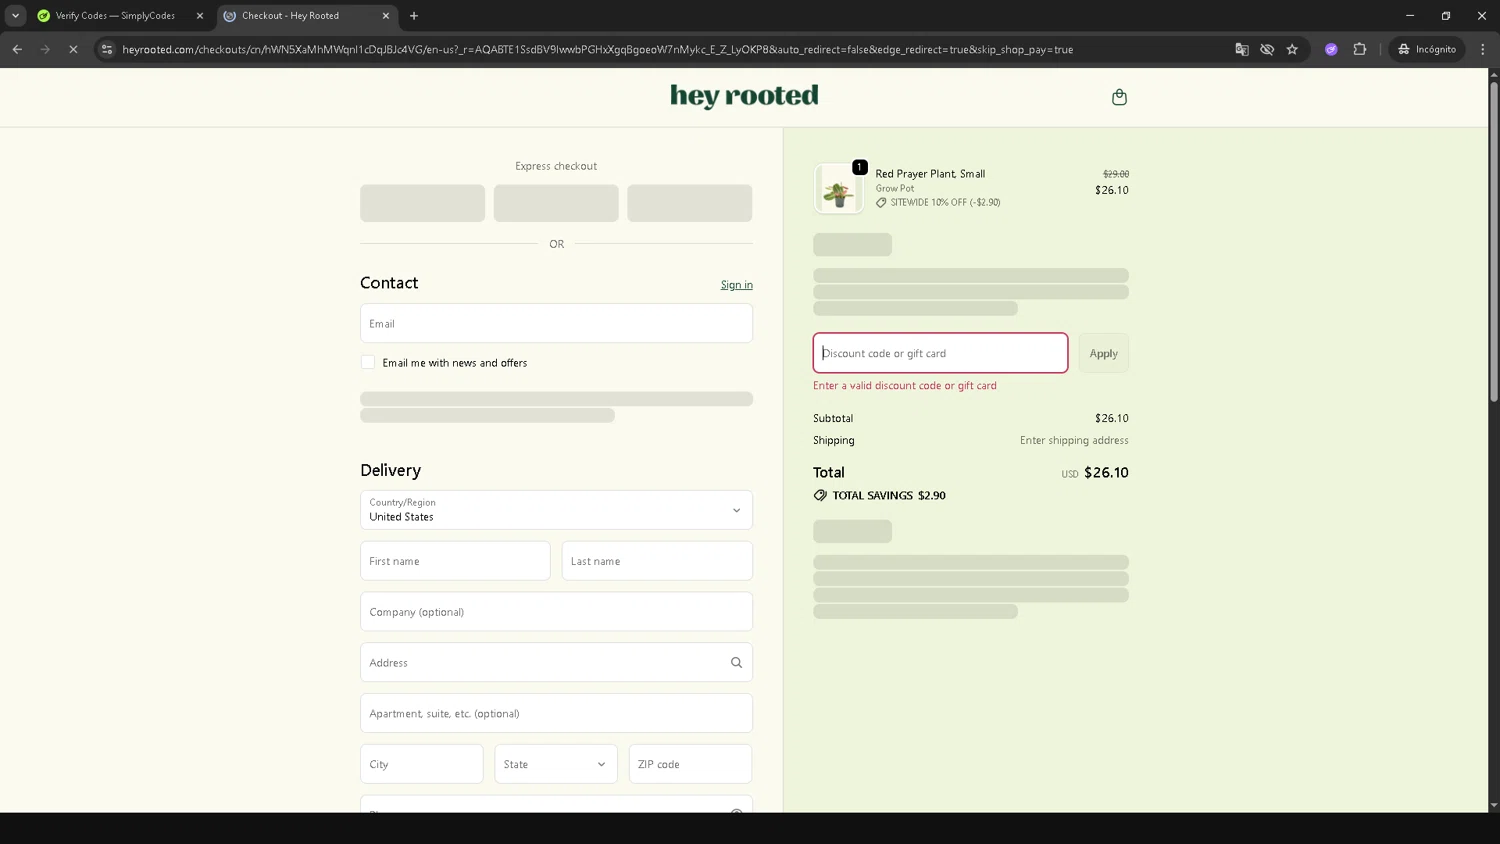The width and height of the screenshot is (1500, 844).
Task: Click the middle express checkout button placeholder
Action: click(556, 203)
